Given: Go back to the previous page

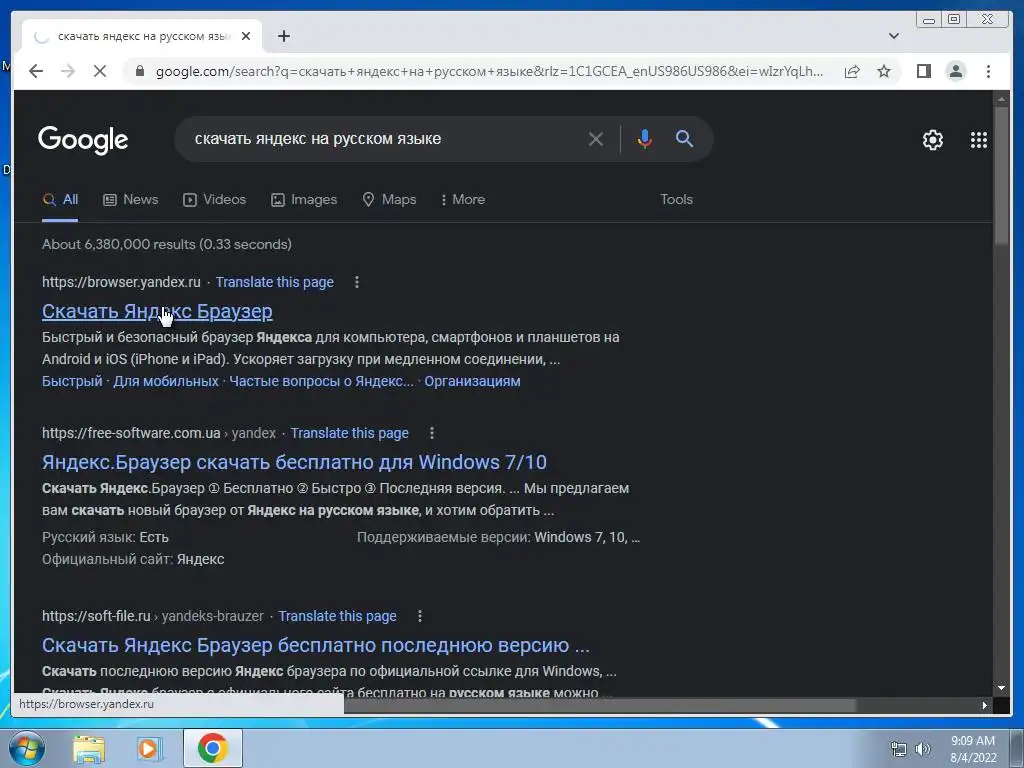Looking at the screenshot, I should pyautogui.click(x=36, y=71).
